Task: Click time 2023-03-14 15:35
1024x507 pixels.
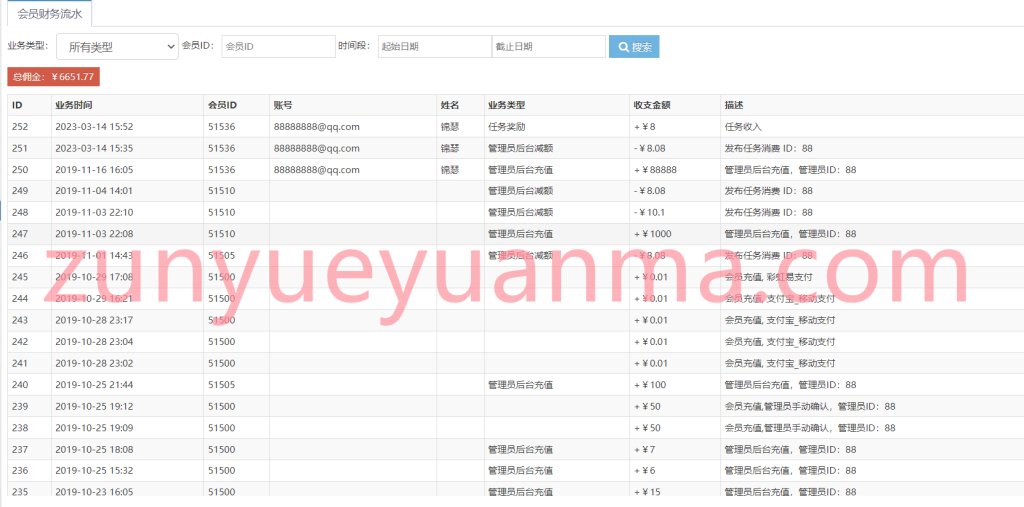Action: click(94, 148)
